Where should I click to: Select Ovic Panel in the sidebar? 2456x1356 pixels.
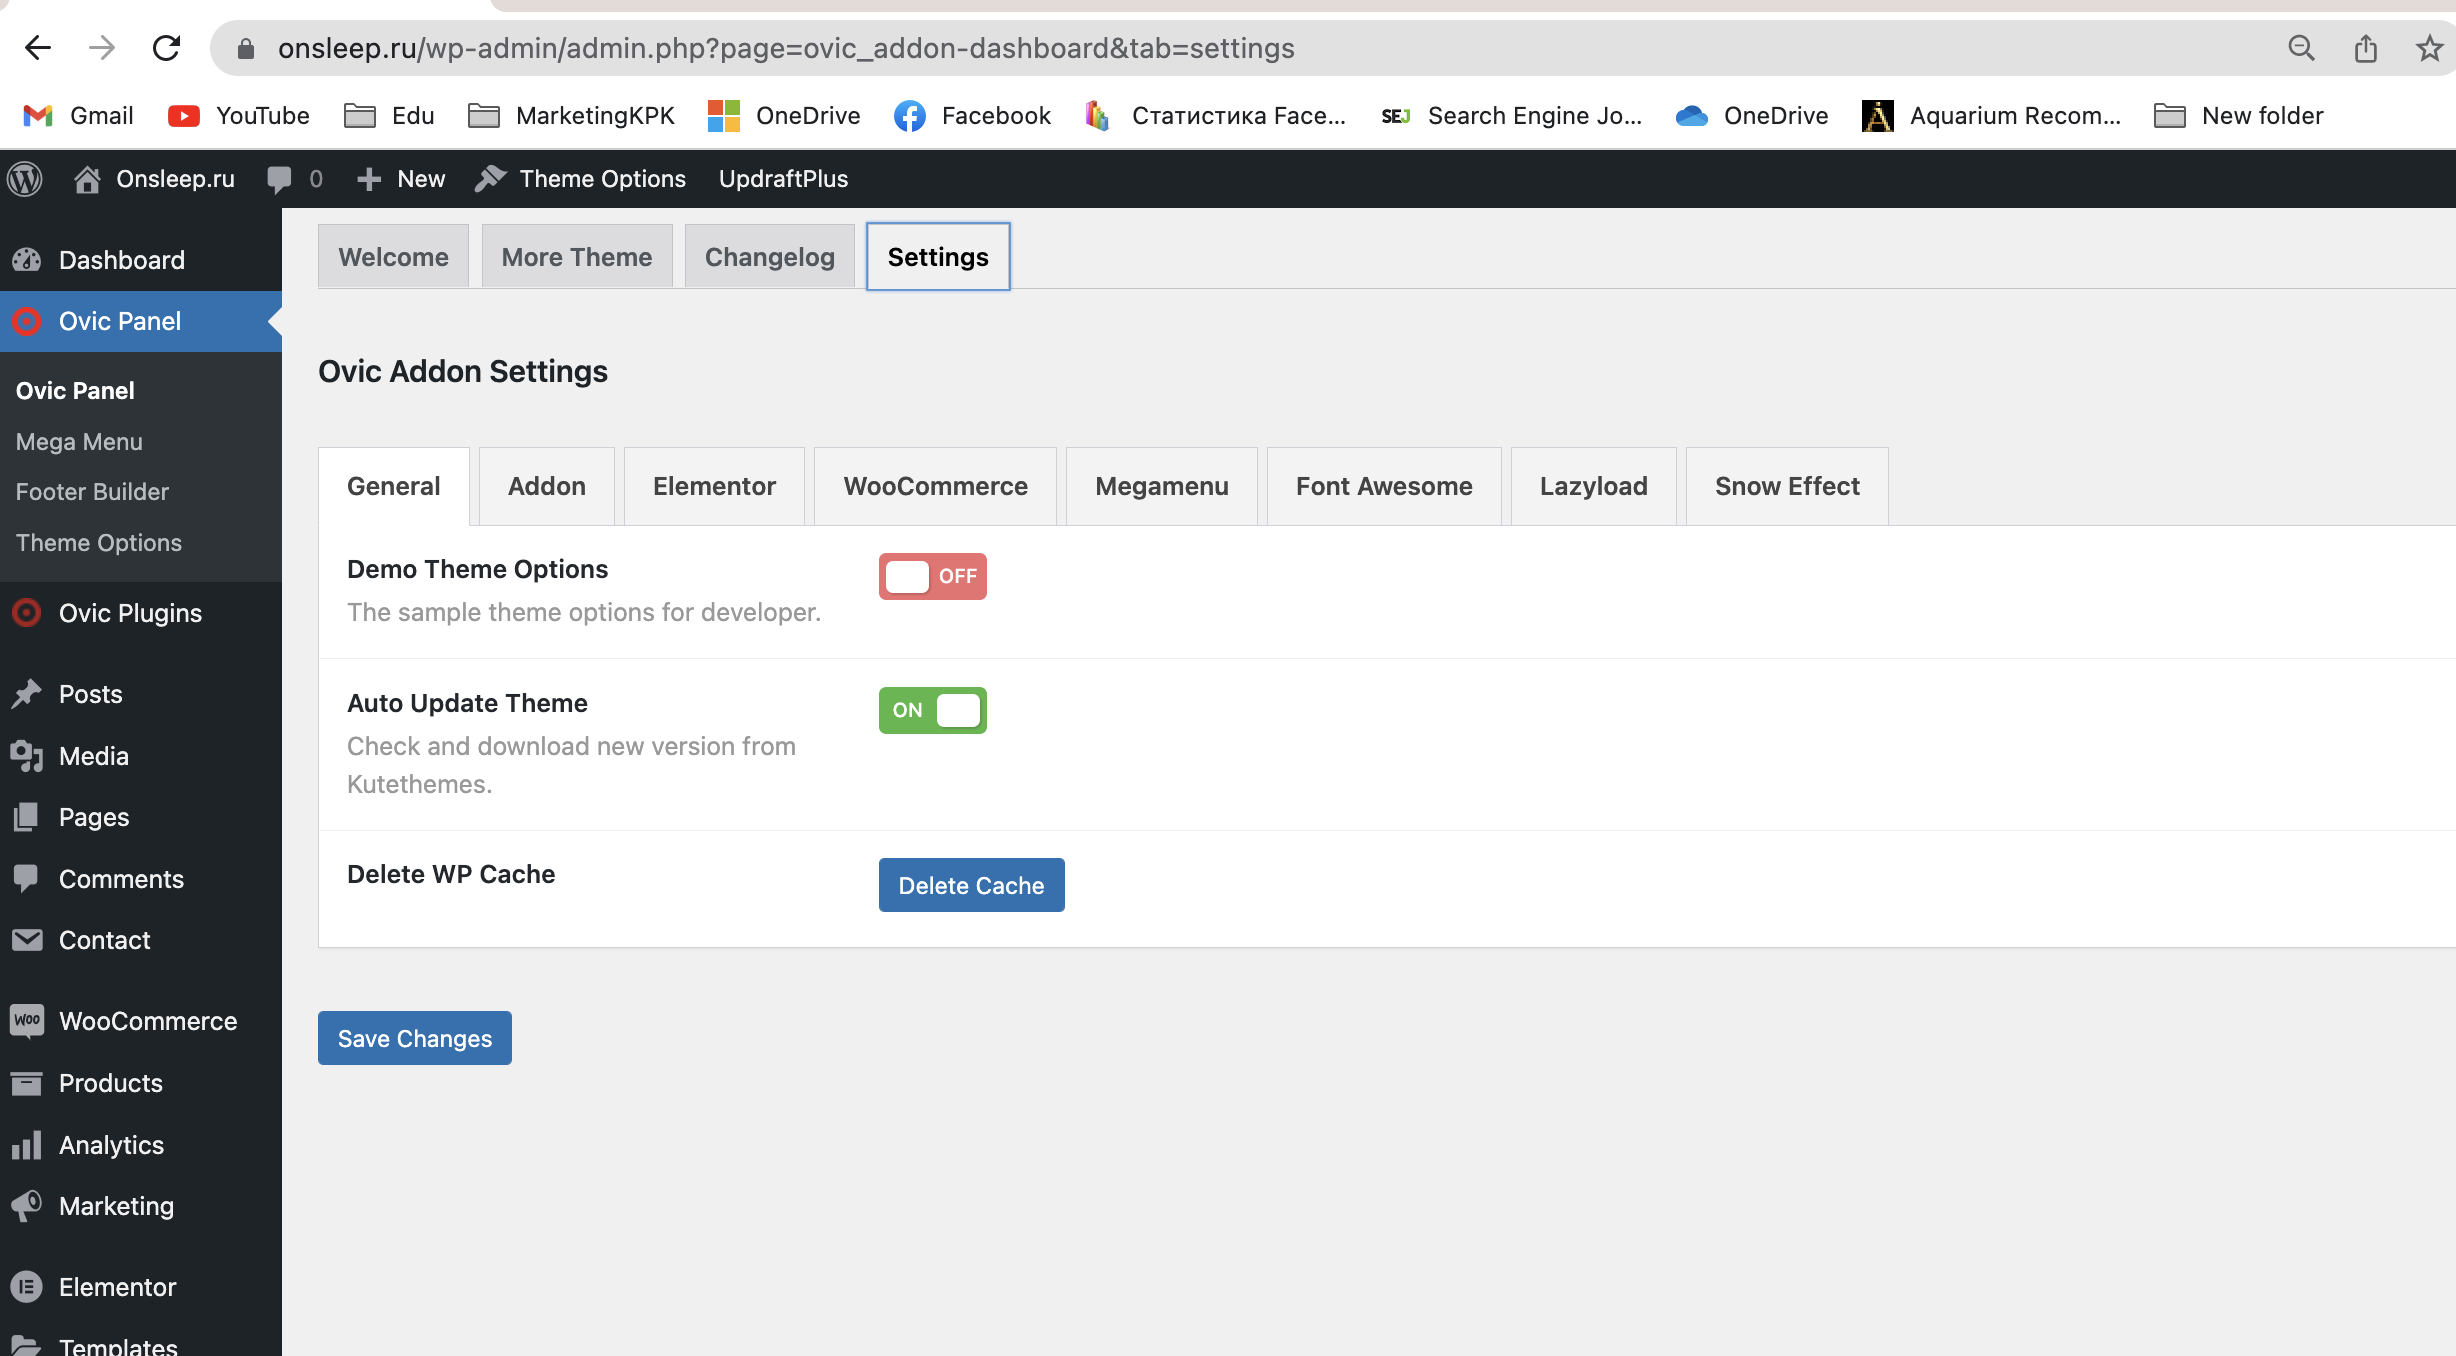(141, 321)
